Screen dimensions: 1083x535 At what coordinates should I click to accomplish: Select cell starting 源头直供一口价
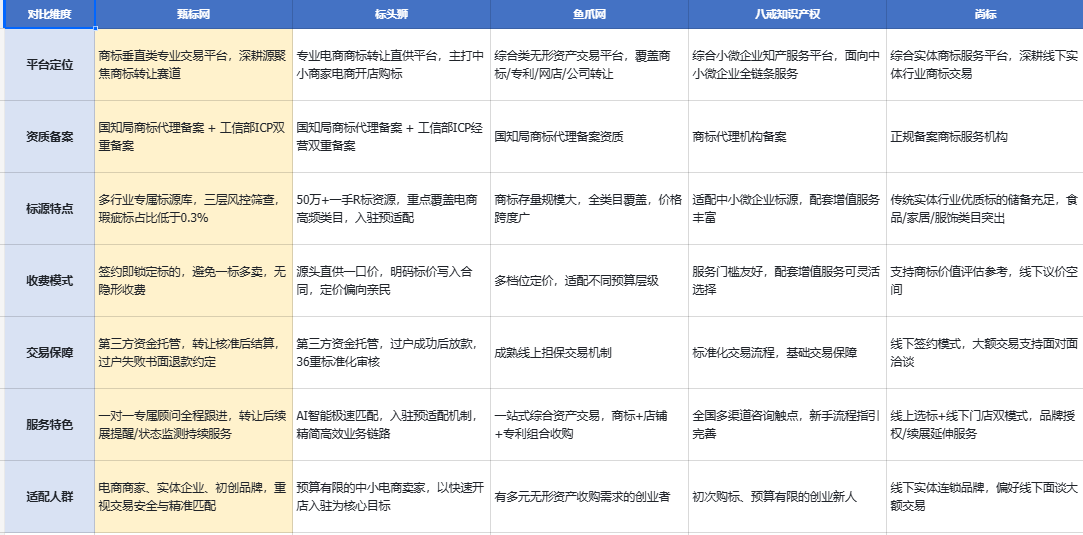[392, 281]
